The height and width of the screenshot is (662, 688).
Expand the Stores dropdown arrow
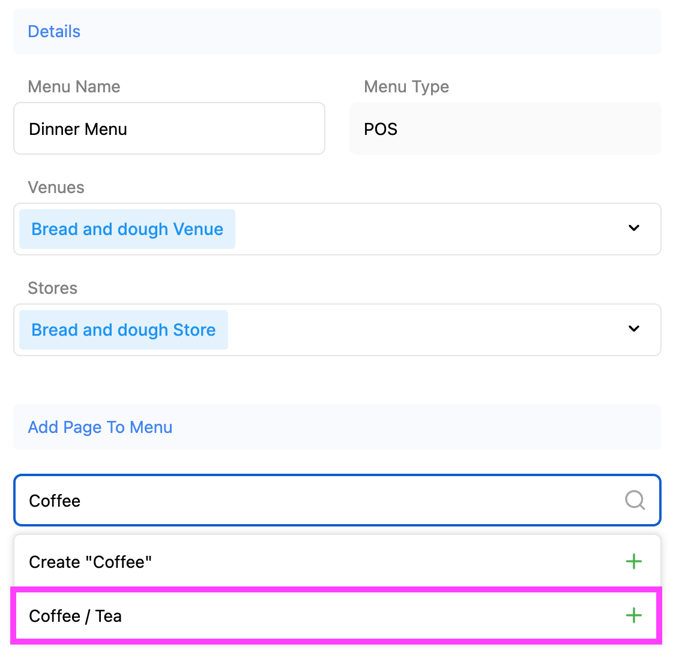(x=633, y=329)
